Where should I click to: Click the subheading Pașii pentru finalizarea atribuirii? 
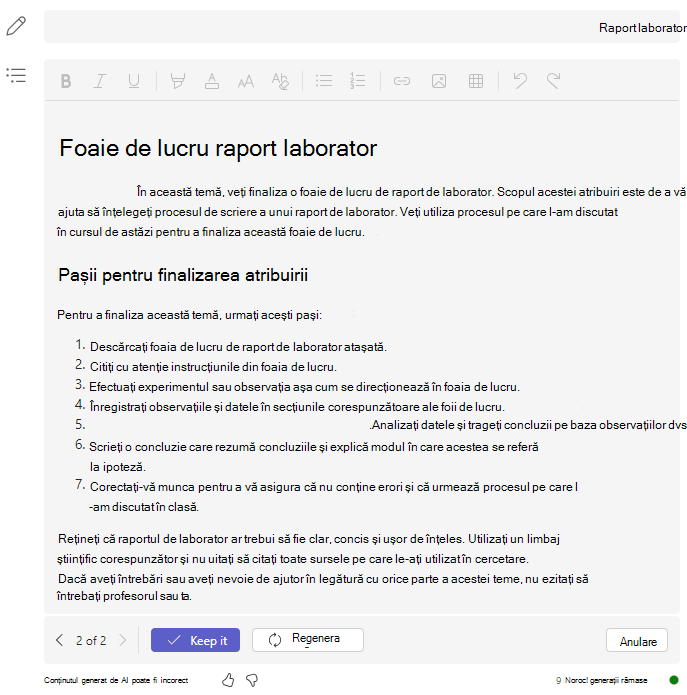[183, 275]
